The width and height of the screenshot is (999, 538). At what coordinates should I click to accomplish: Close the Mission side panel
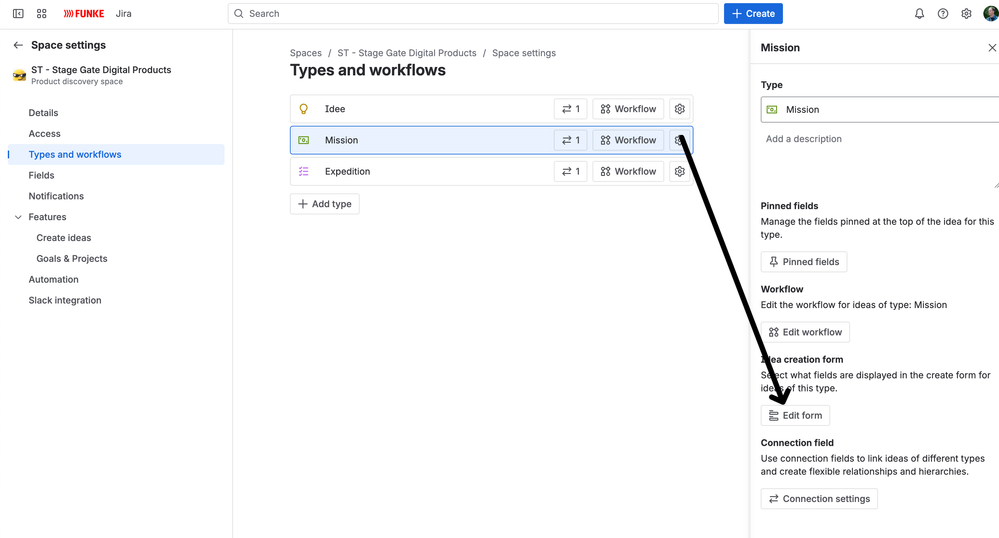pyautogui.click(x=992, y=48)
